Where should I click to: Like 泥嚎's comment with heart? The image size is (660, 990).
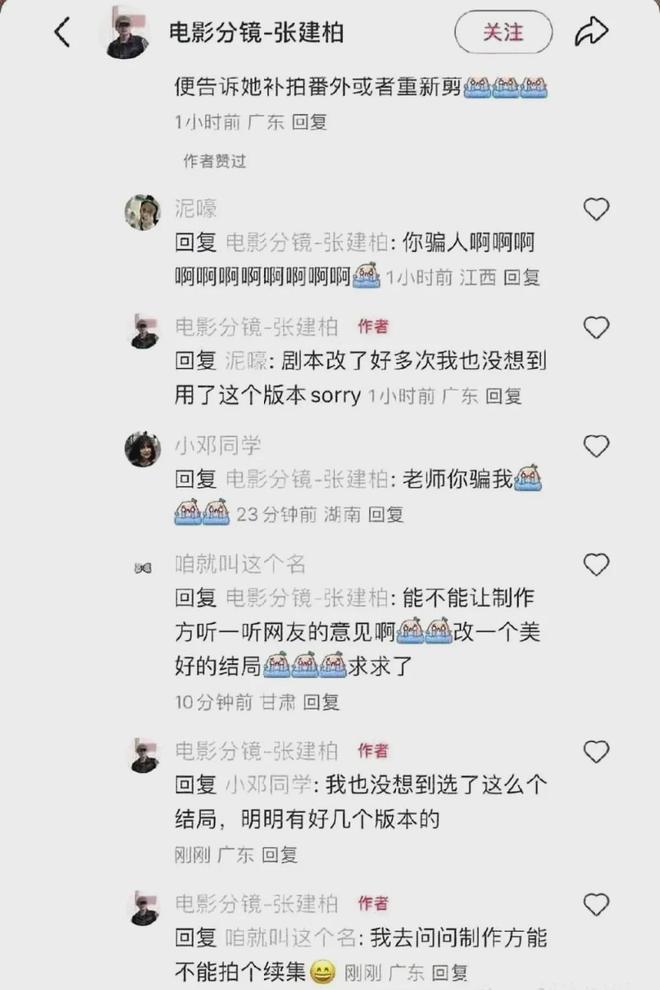click(x=596, y=208)
